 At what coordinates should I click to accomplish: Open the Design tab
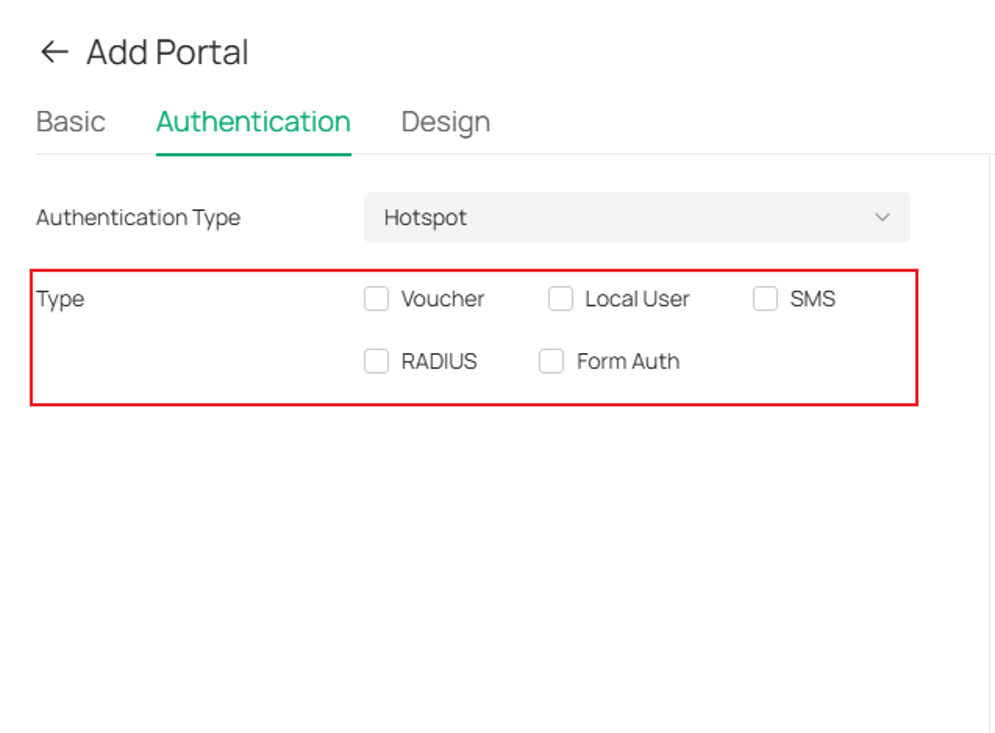(445, 121)
